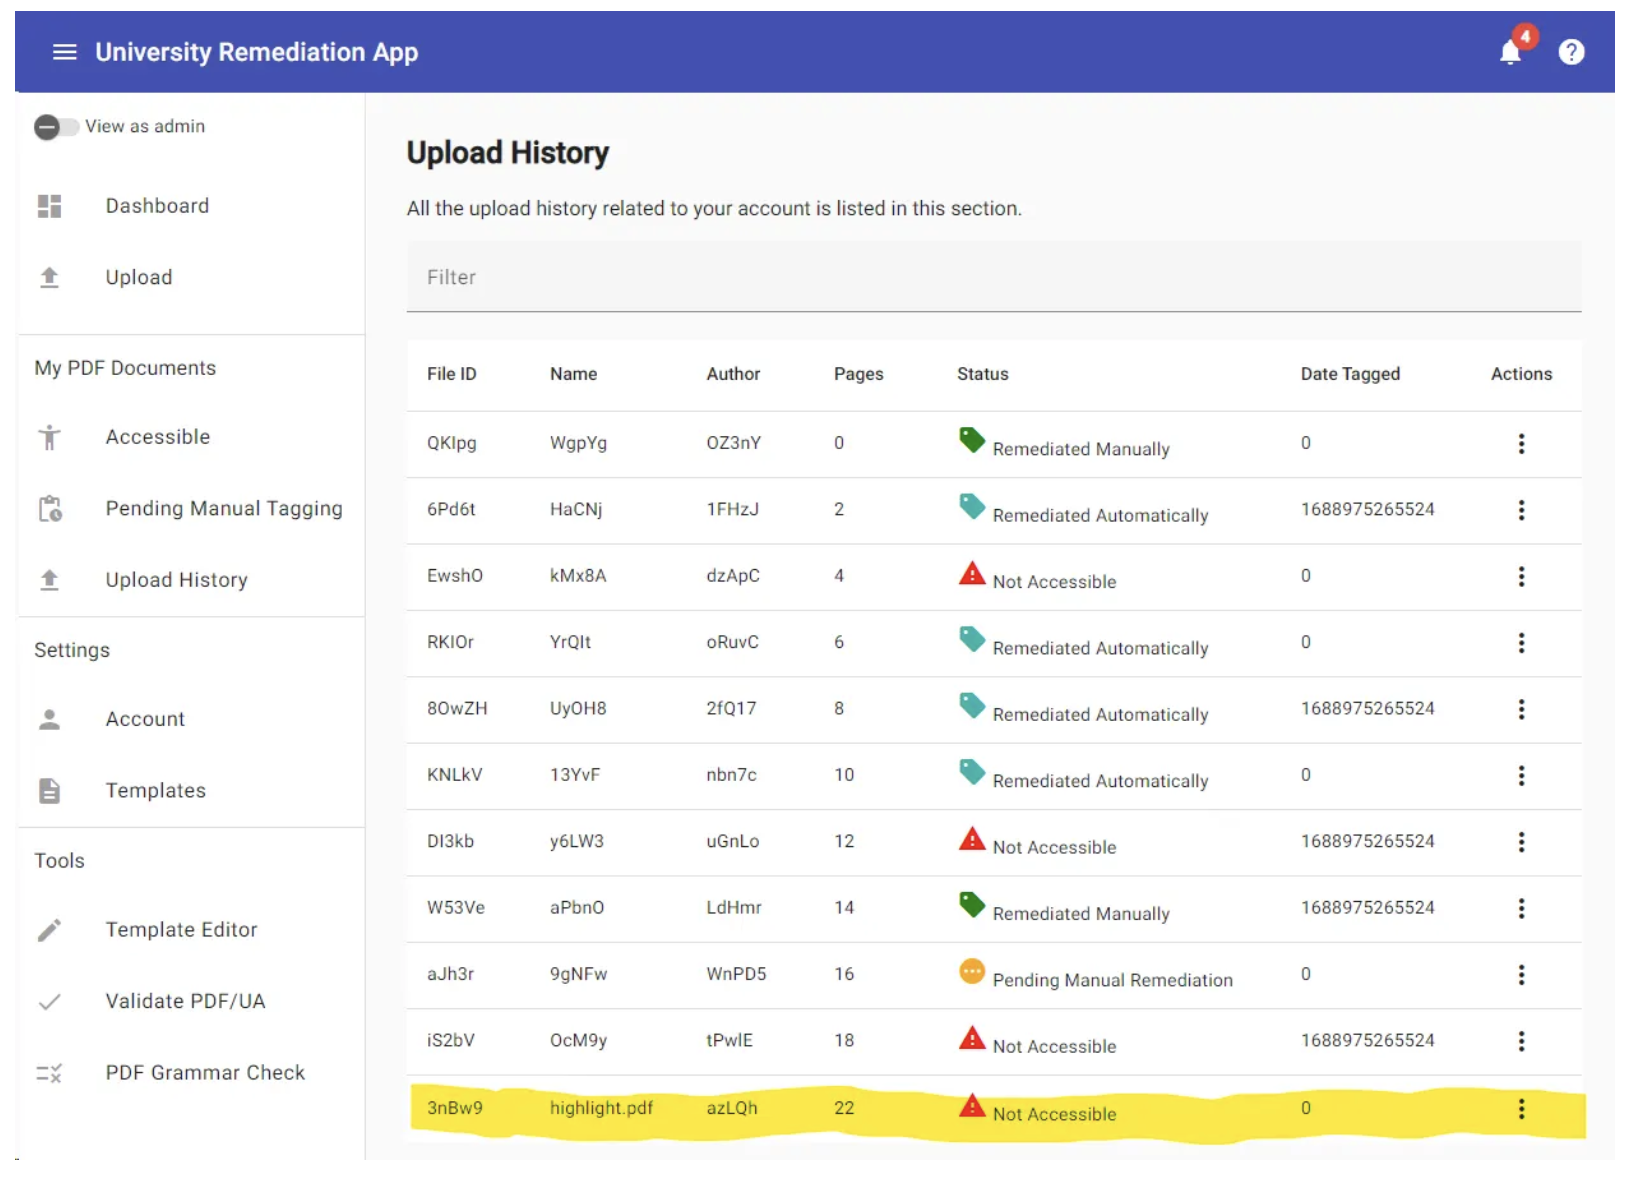Click file ID W53Ve cell
The height and width of the screenshot is (1180, 1632).
pyautogui.click(x=456, y=908)
